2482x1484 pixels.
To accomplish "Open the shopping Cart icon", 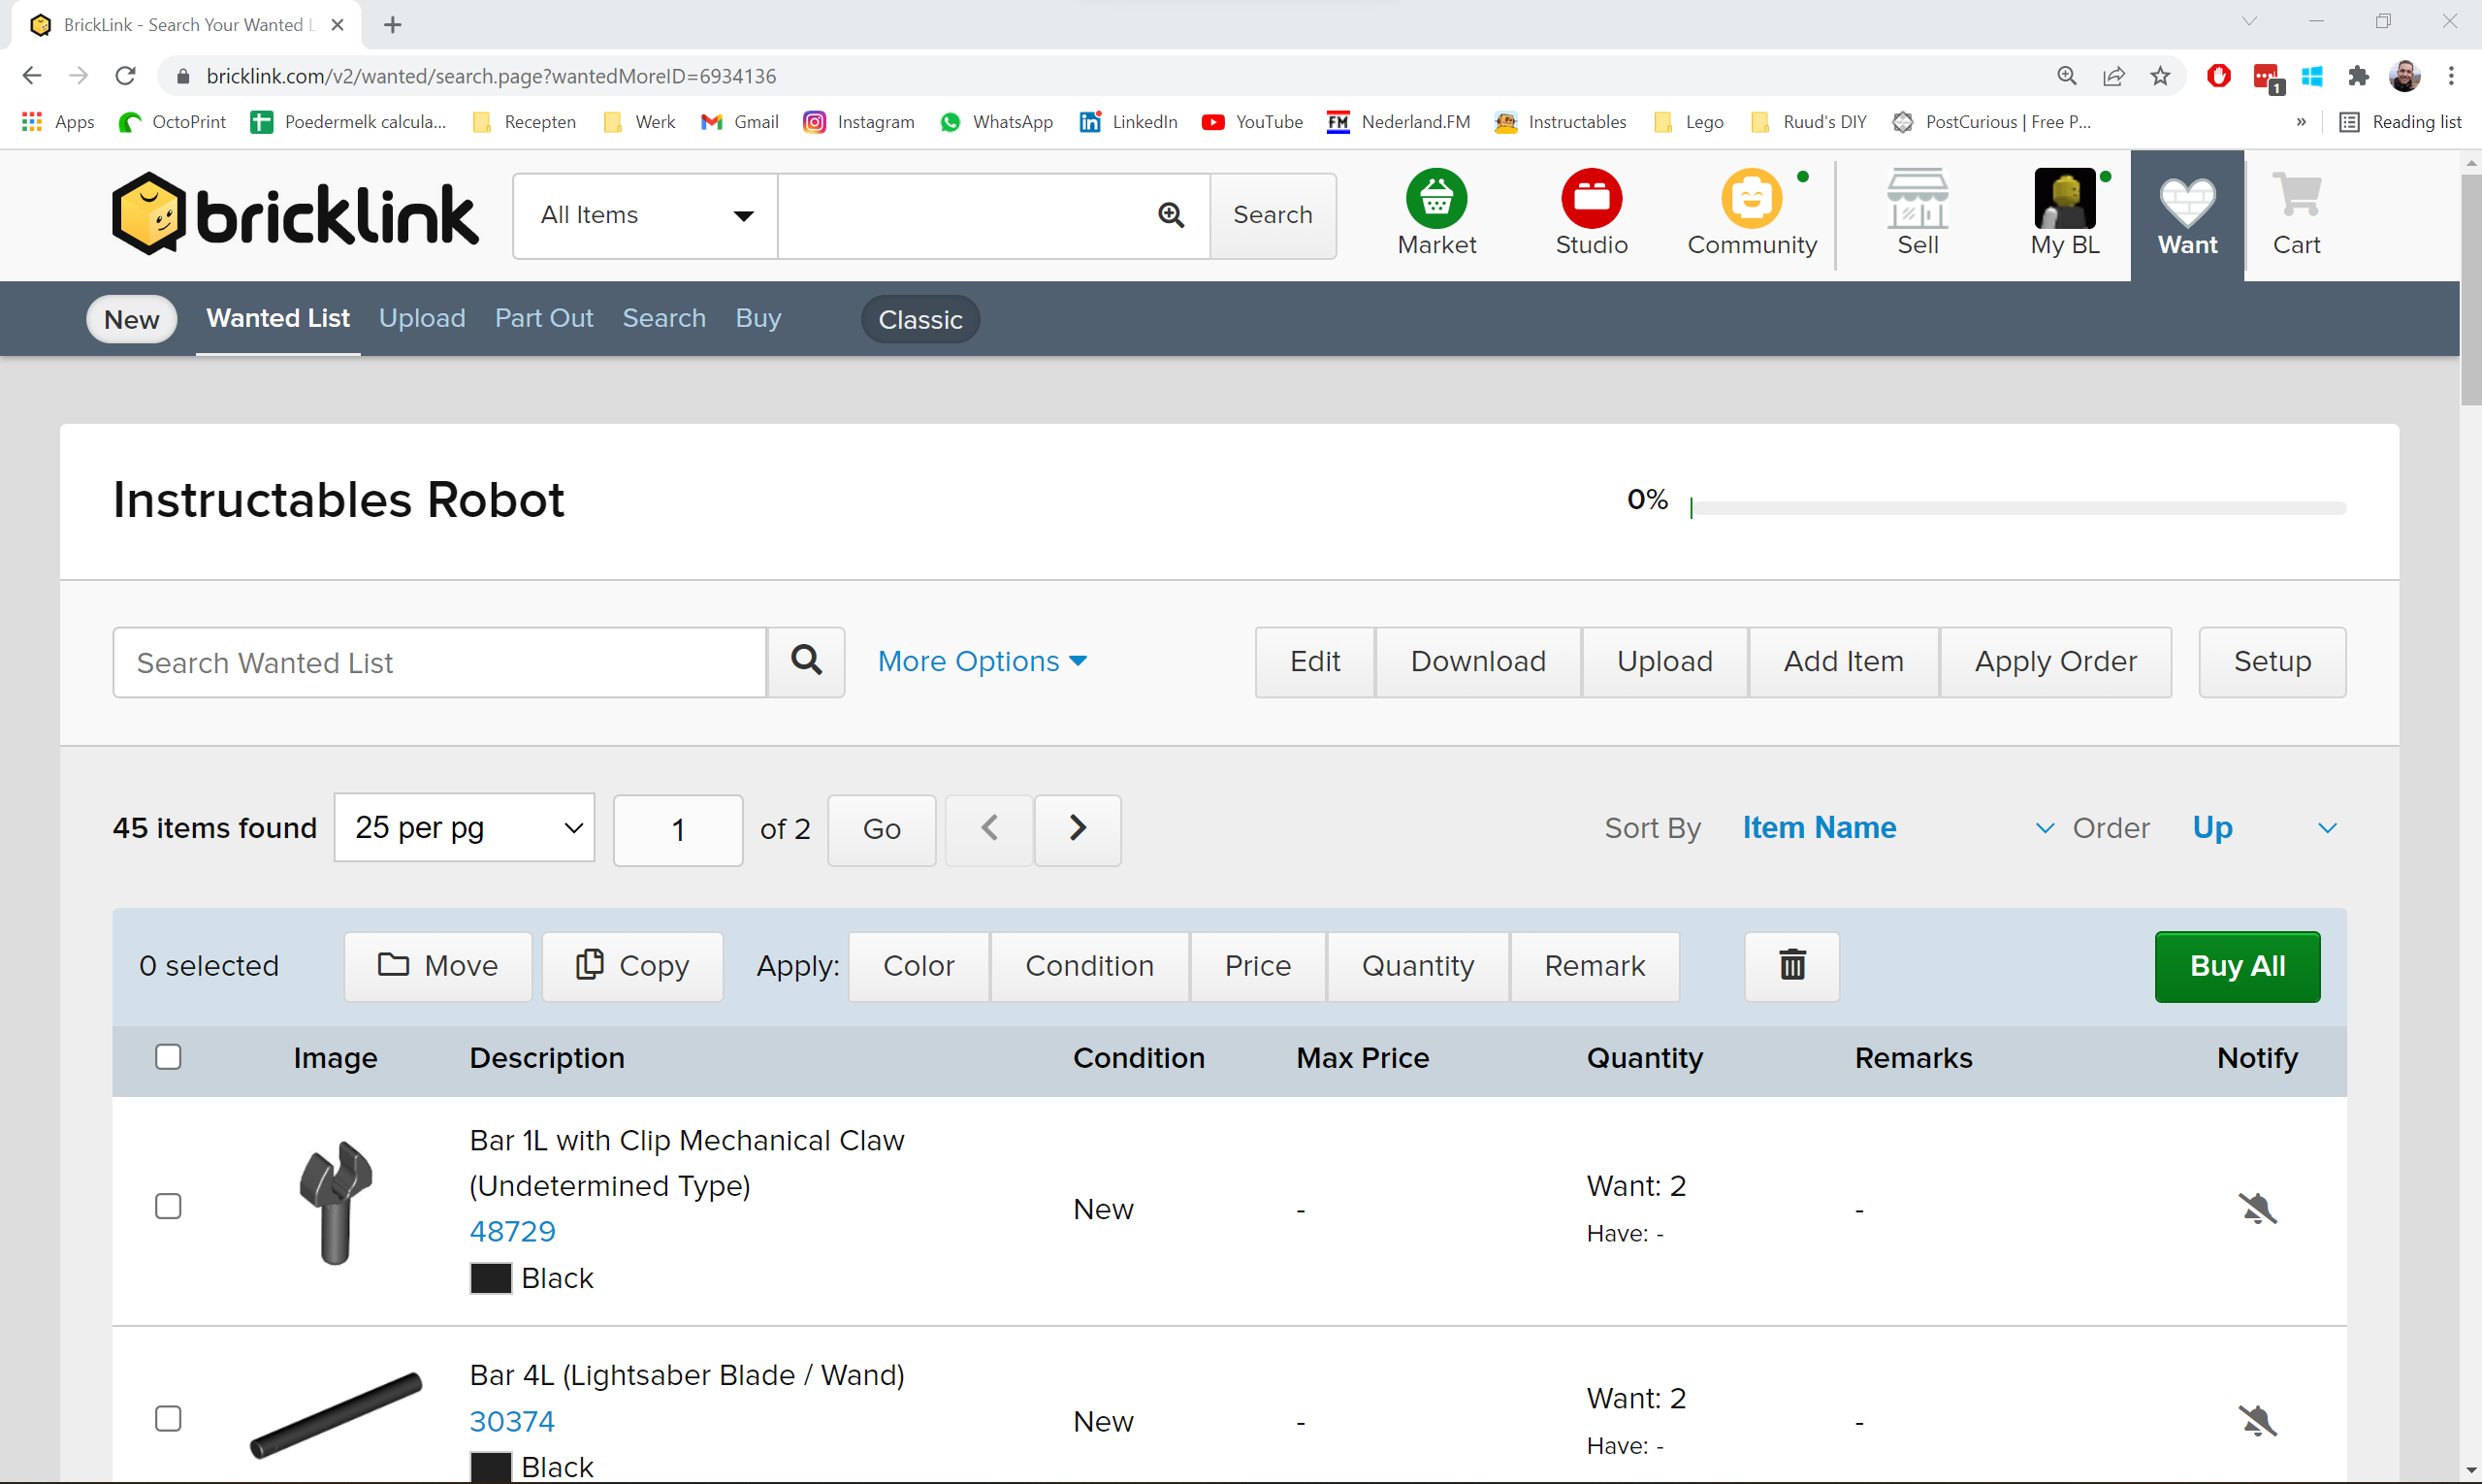I will tap(2296, 199).
